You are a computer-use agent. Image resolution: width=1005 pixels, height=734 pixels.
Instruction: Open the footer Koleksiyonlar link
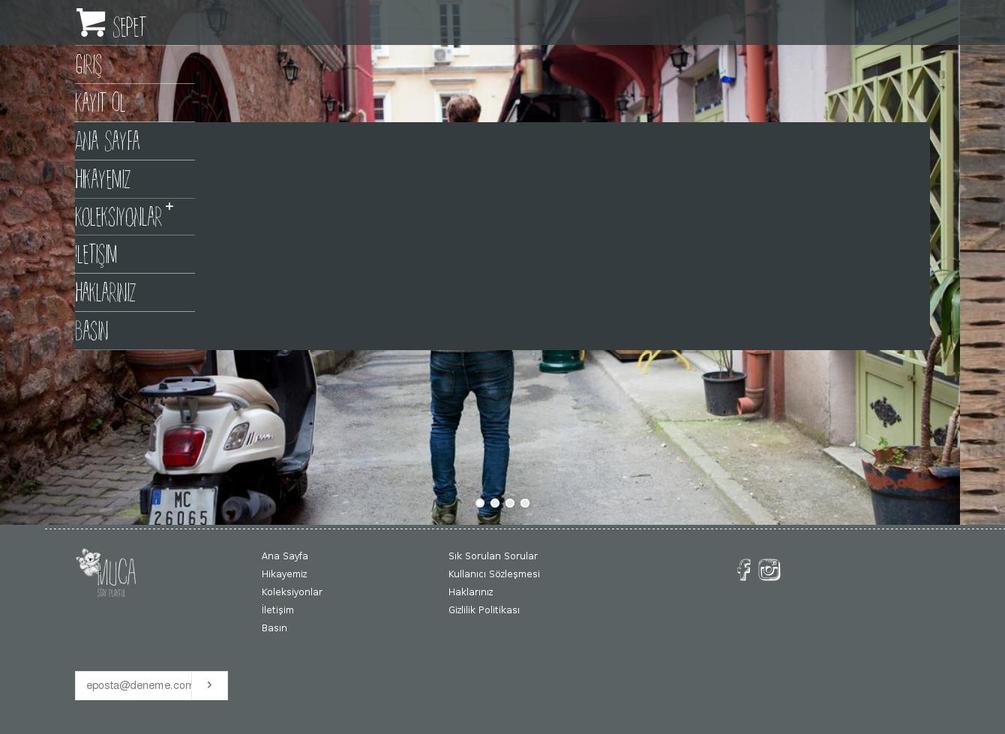[x=292, y=592]
